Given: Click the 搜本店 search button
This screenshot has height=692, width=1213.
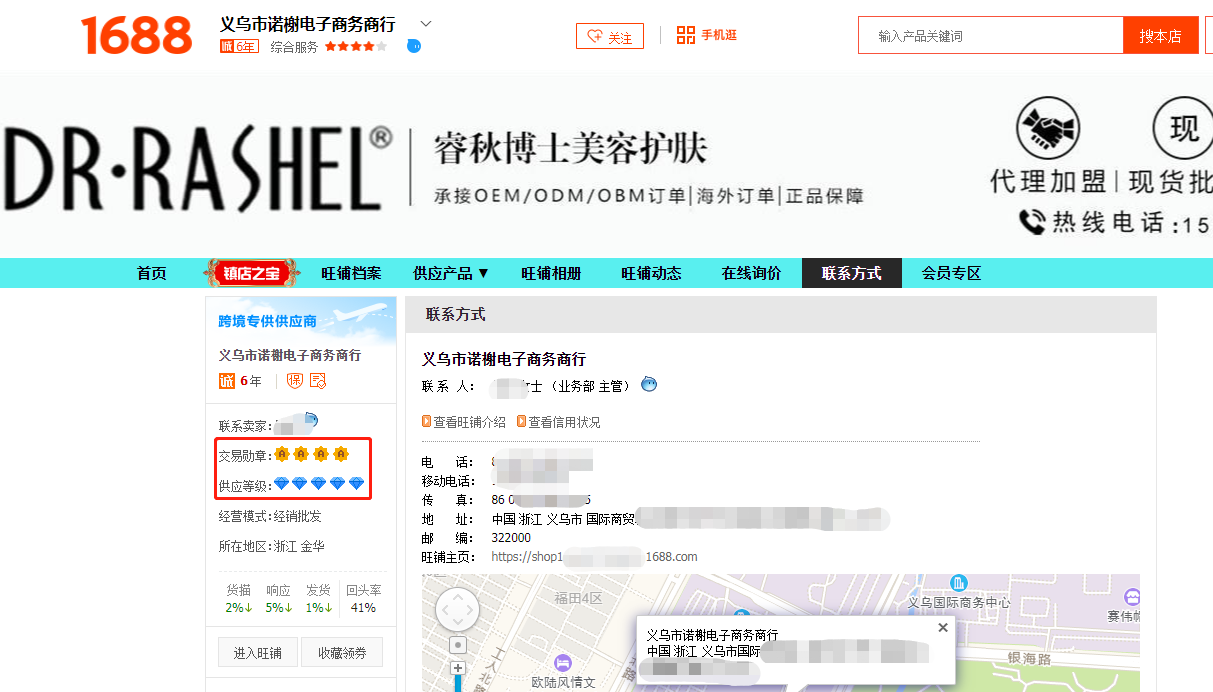Looking at the screenshot, I should [1160, 36].
